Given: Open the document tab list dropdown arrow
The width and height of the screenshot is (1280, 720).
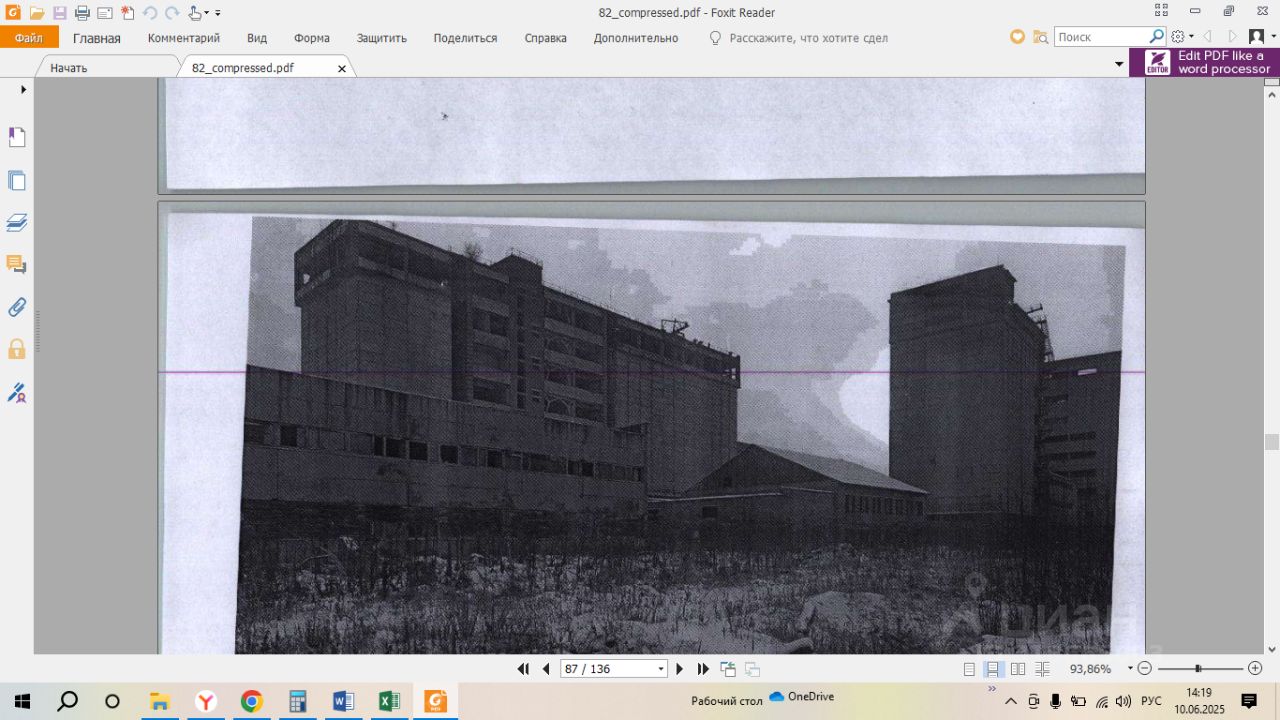Looking at the screenshot, I should point(1119,64).
